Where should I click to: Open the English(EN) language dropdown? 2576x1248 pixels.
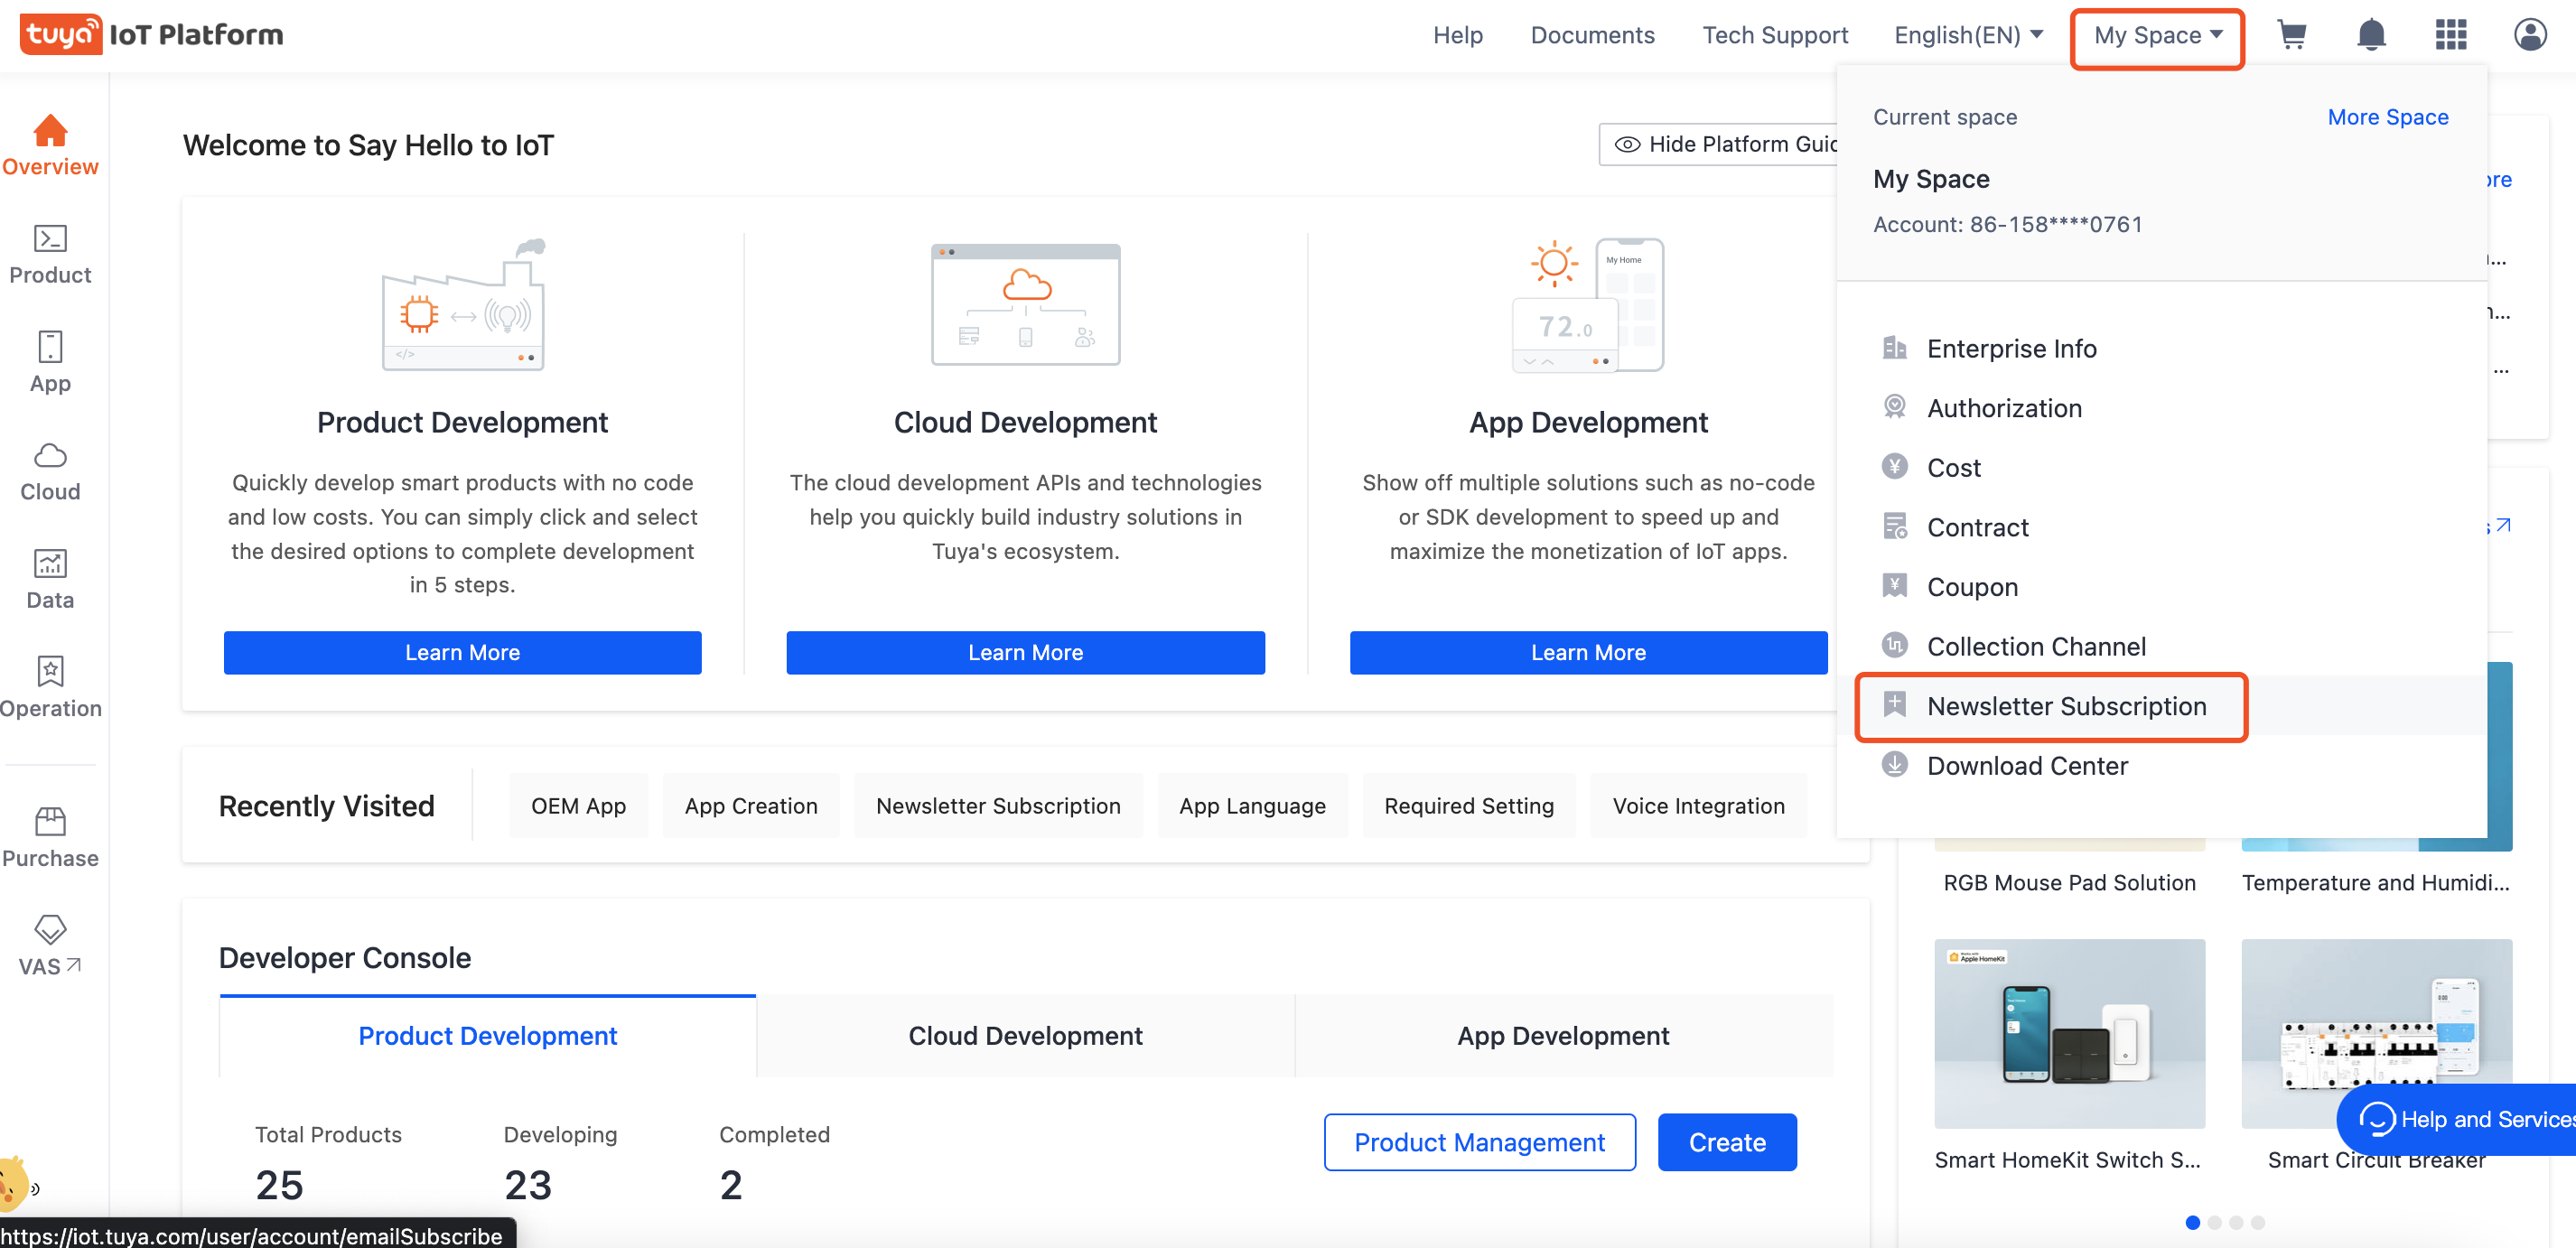(1967, 36)
